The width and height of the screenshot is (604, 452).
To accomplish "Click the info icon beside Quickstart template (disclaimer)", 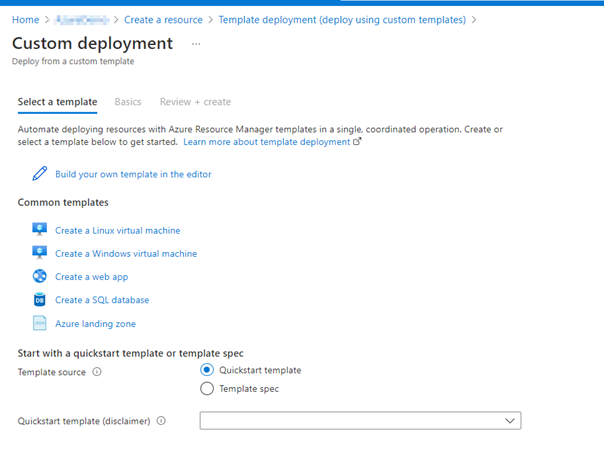I will [x=161, y=421].
